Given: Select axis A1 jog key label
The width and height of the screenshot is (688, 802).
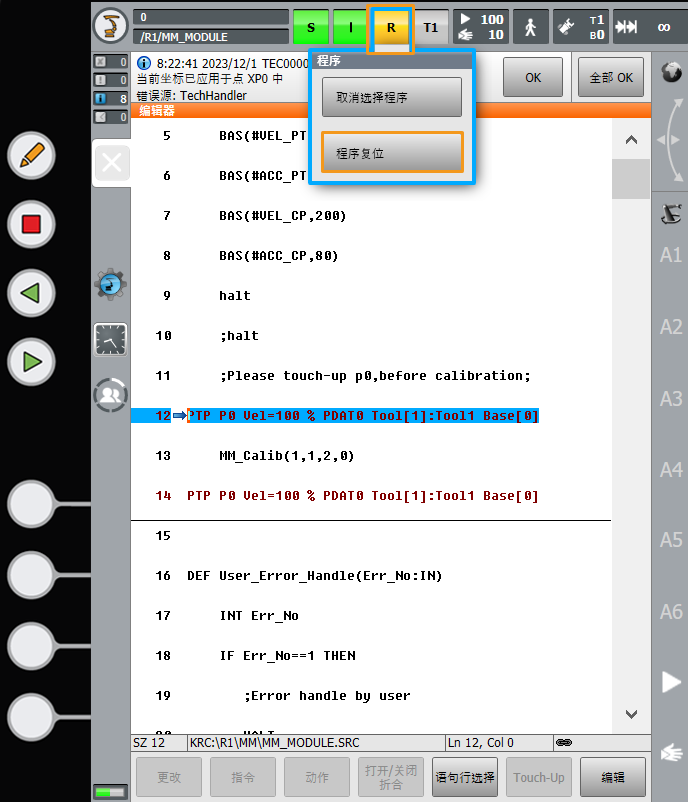Looking at the screenshot, I should click(671, 255).
